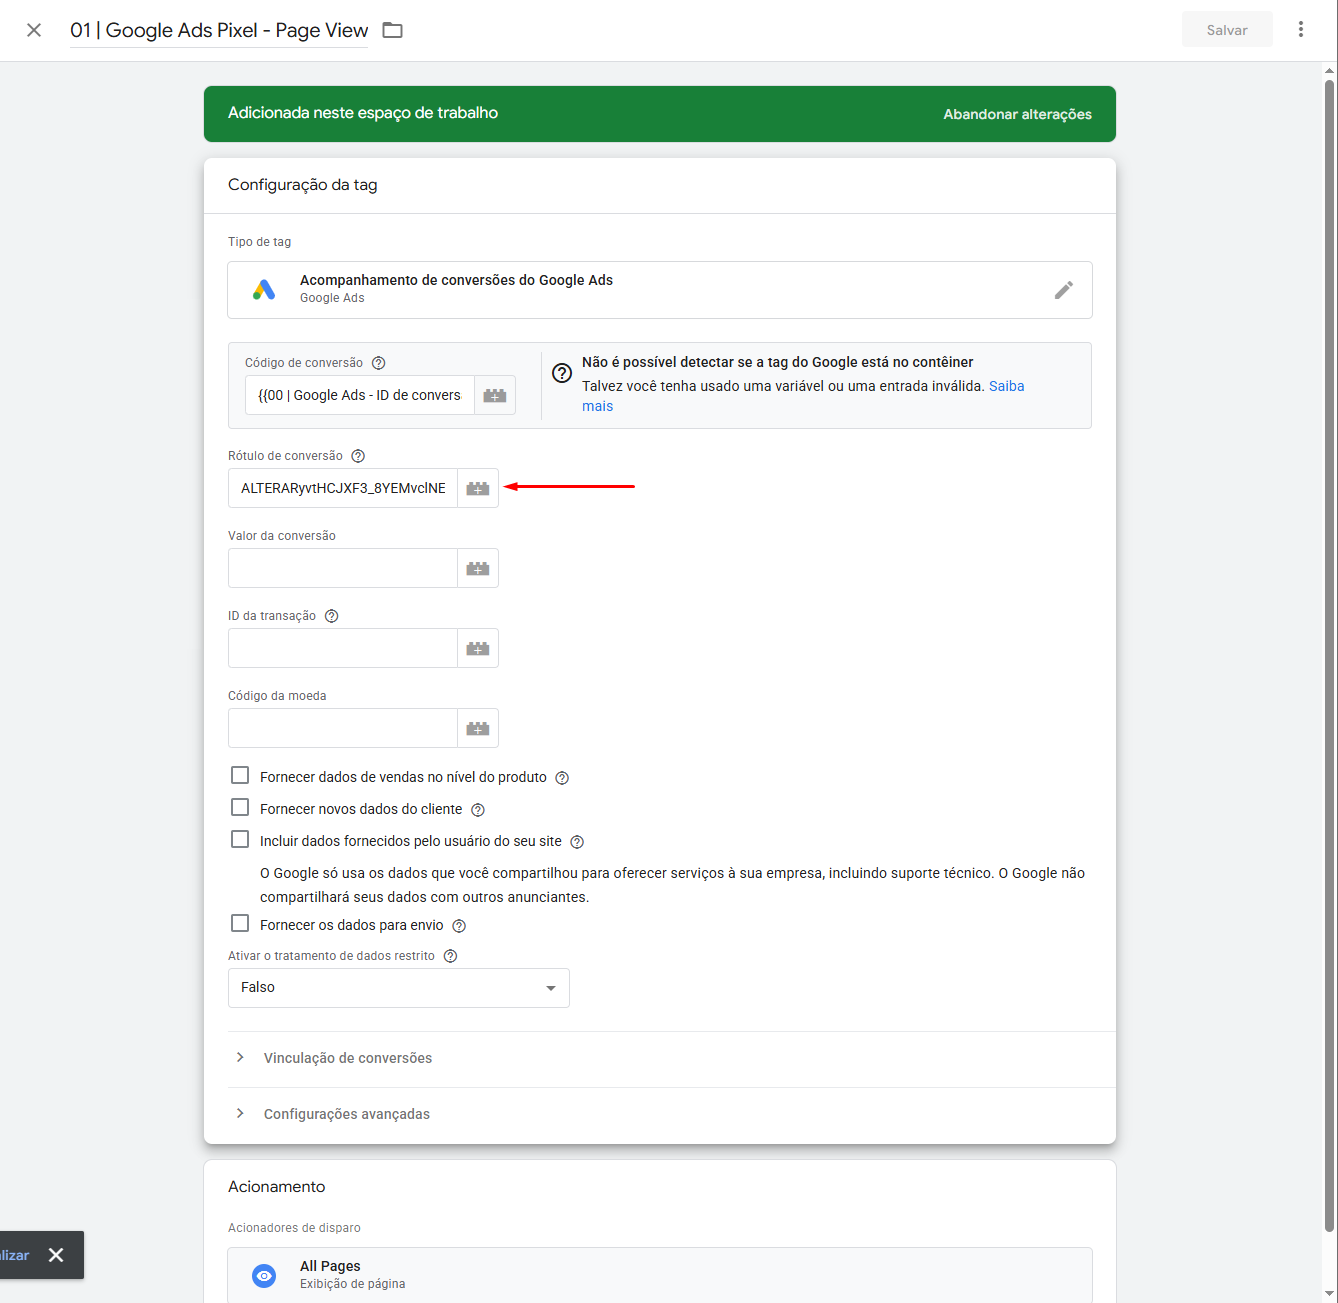Insert variable for Código de conversão field
The height and width of the screenshot is (1303, 1338).
click(x=495, y=395)
